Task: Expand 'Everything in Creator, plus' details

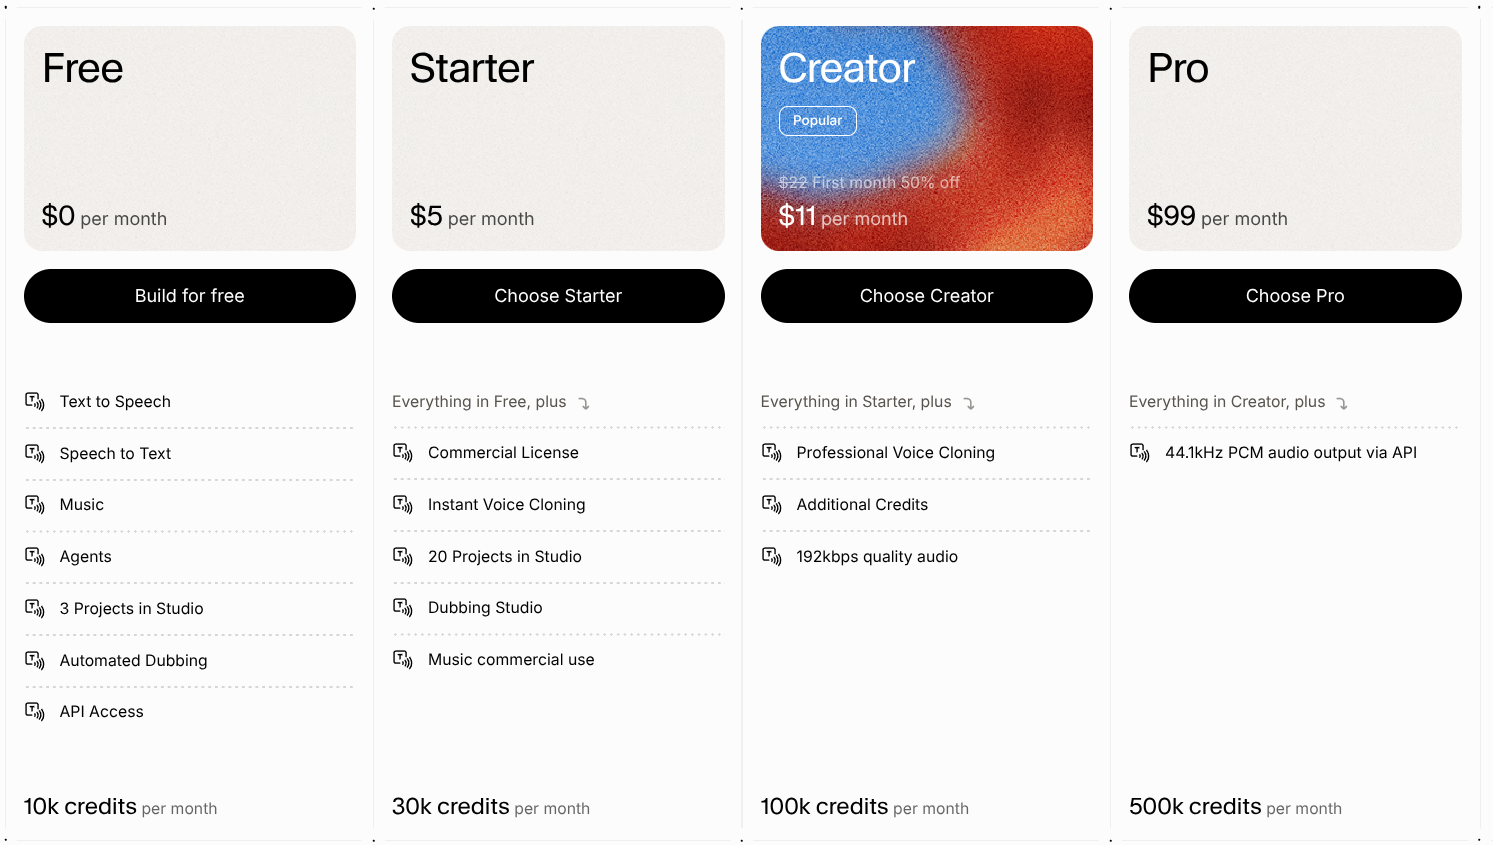Action: [x=1342, y=402]
